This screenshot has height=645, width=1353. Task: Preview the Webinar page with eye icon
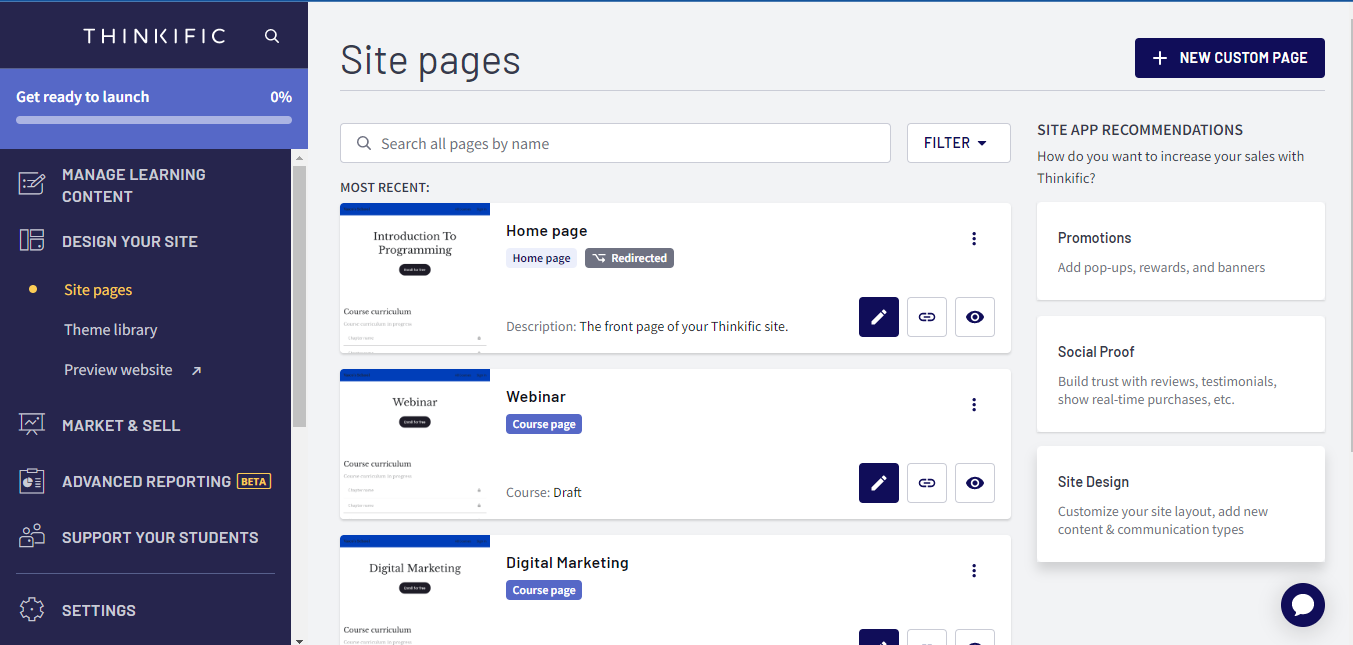tap(975, 483)
